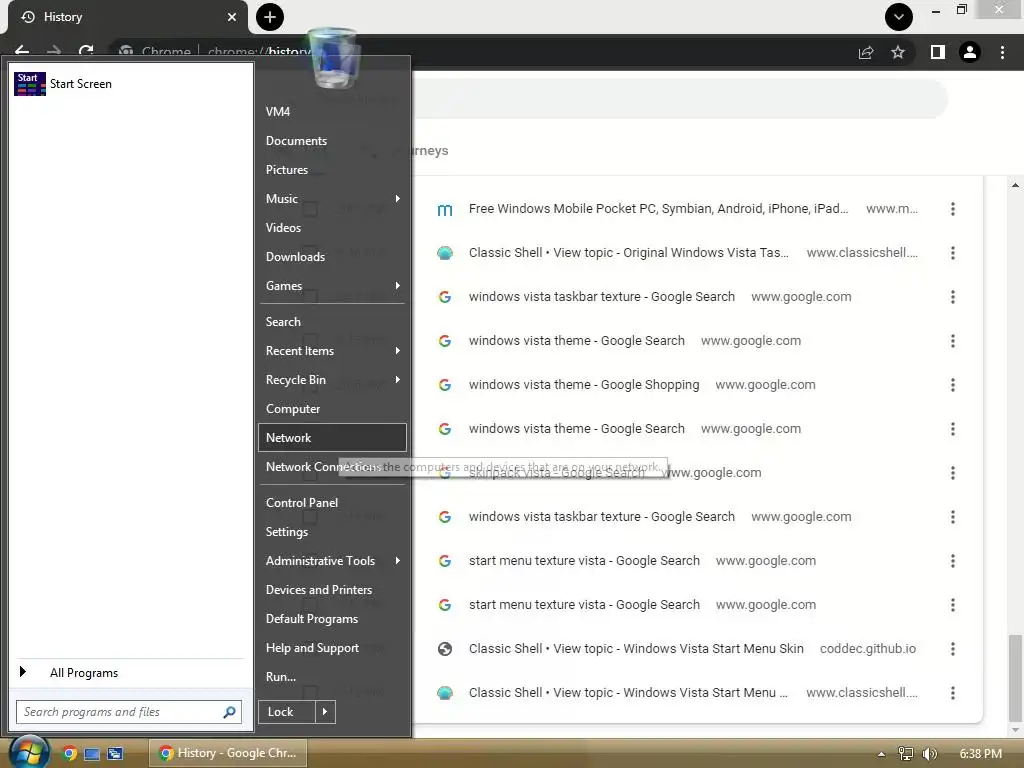Open actions for skinpack vista entry

click(953, 473)
